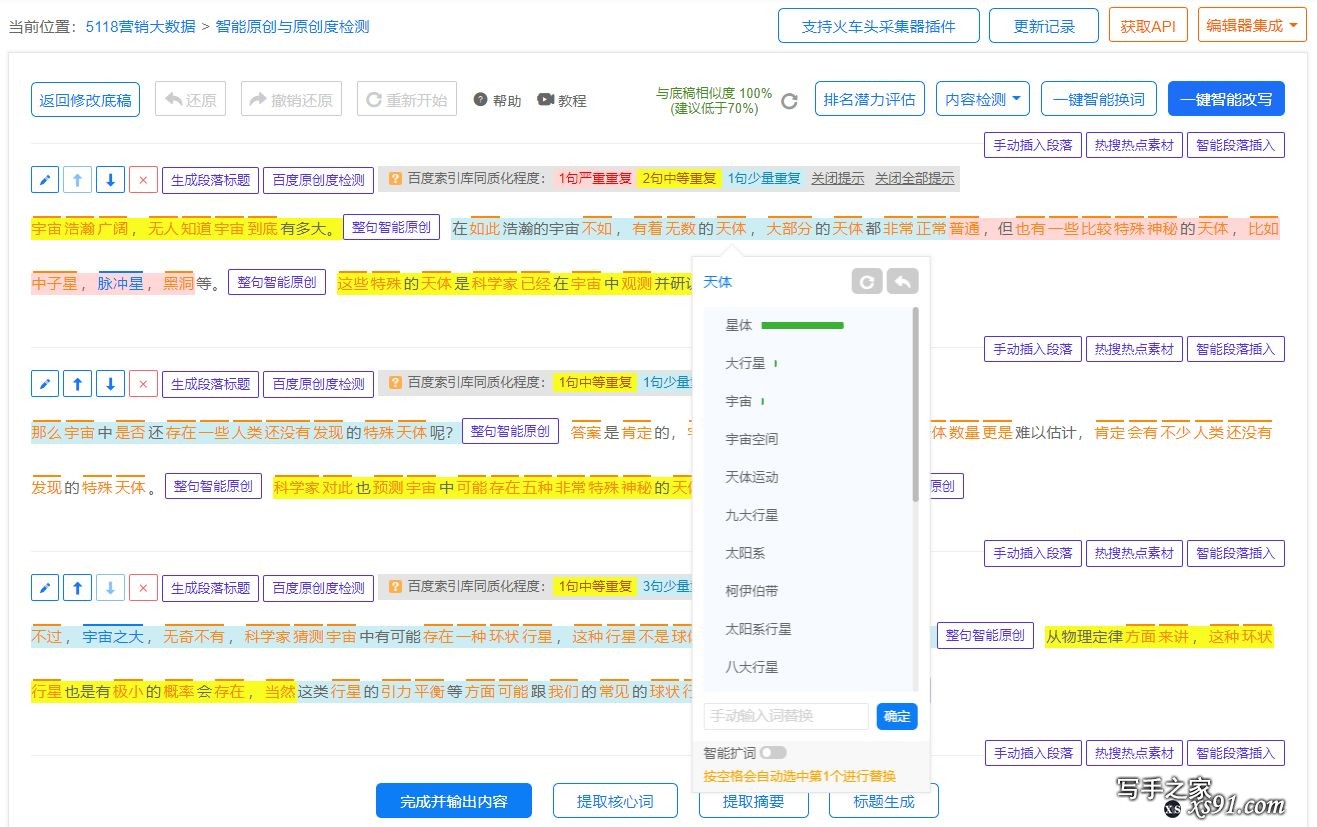This screenshot has height=827, width=1317.
Task: Delete second paragraph with red X icon
Action: point(143,384)
